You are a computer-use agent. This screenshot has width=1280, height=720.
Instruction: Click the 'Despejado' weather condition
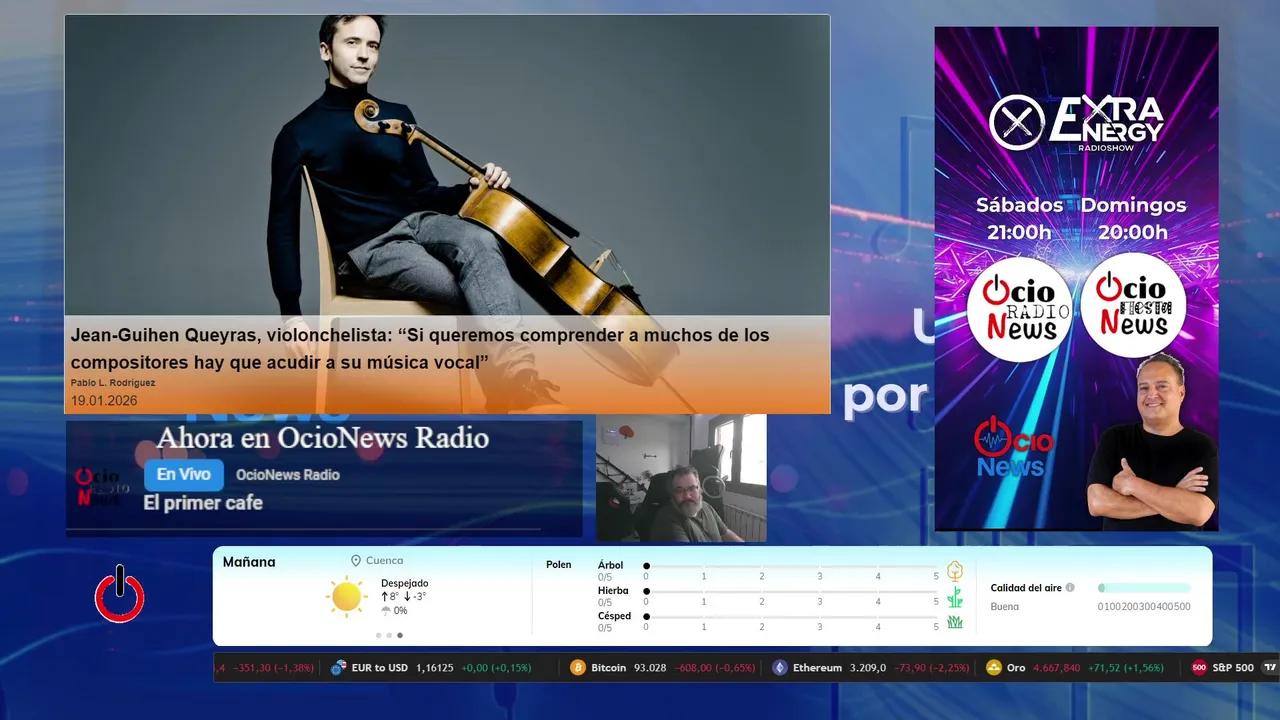(x=404, y=583)
